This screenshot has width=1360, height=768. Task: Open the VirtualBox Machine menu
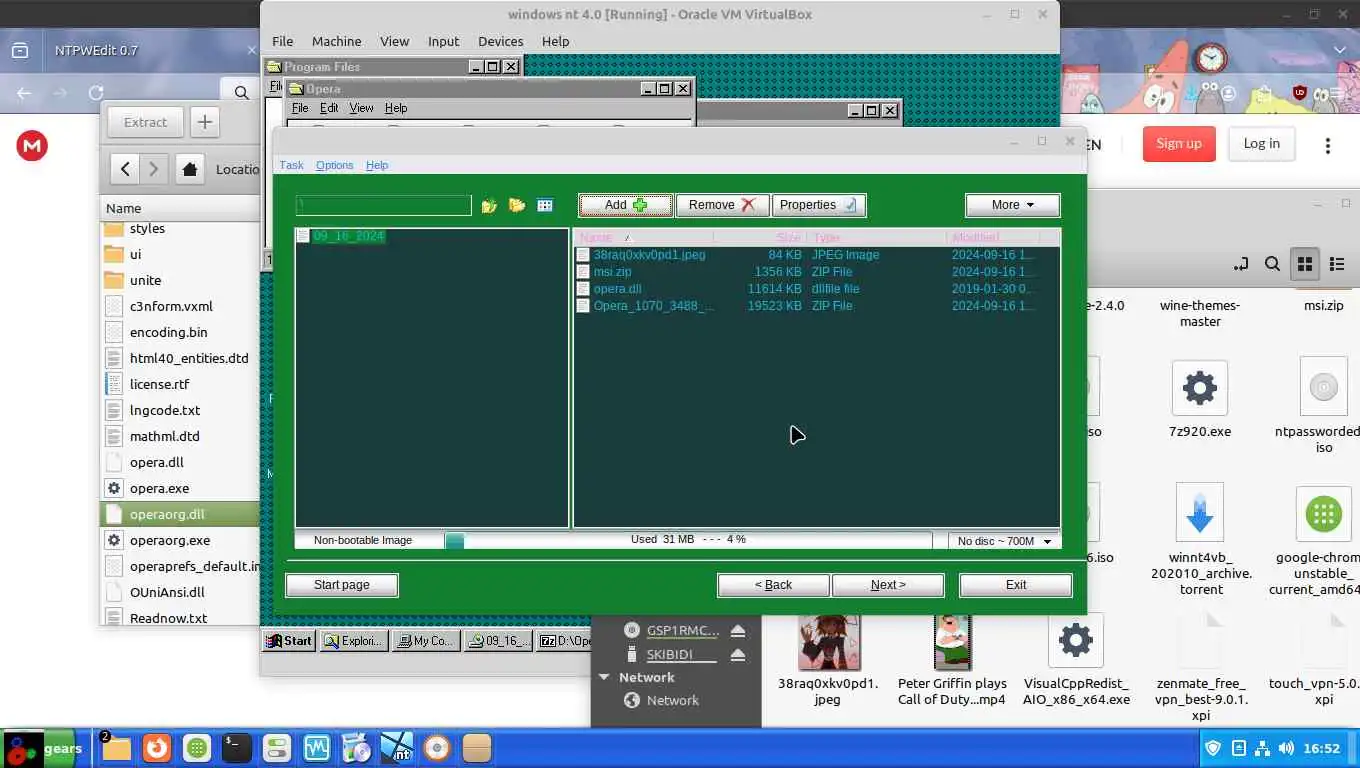pyautogui.click(x=336, y=41)
